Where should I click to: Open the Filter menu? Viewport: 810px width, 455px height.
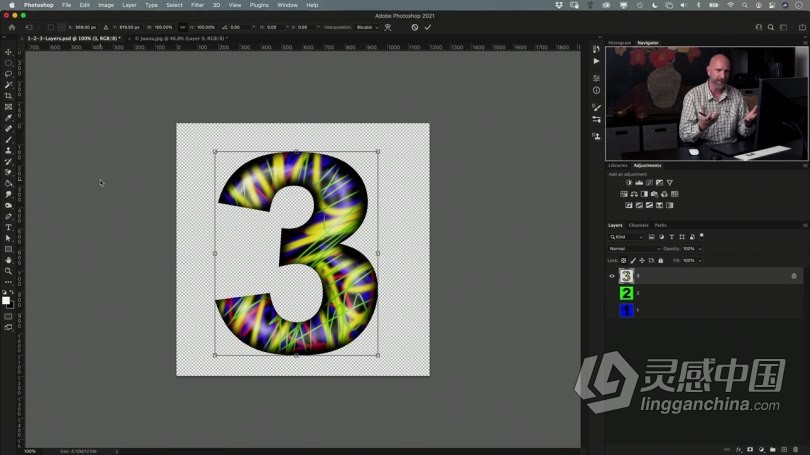tap(198, 5)
